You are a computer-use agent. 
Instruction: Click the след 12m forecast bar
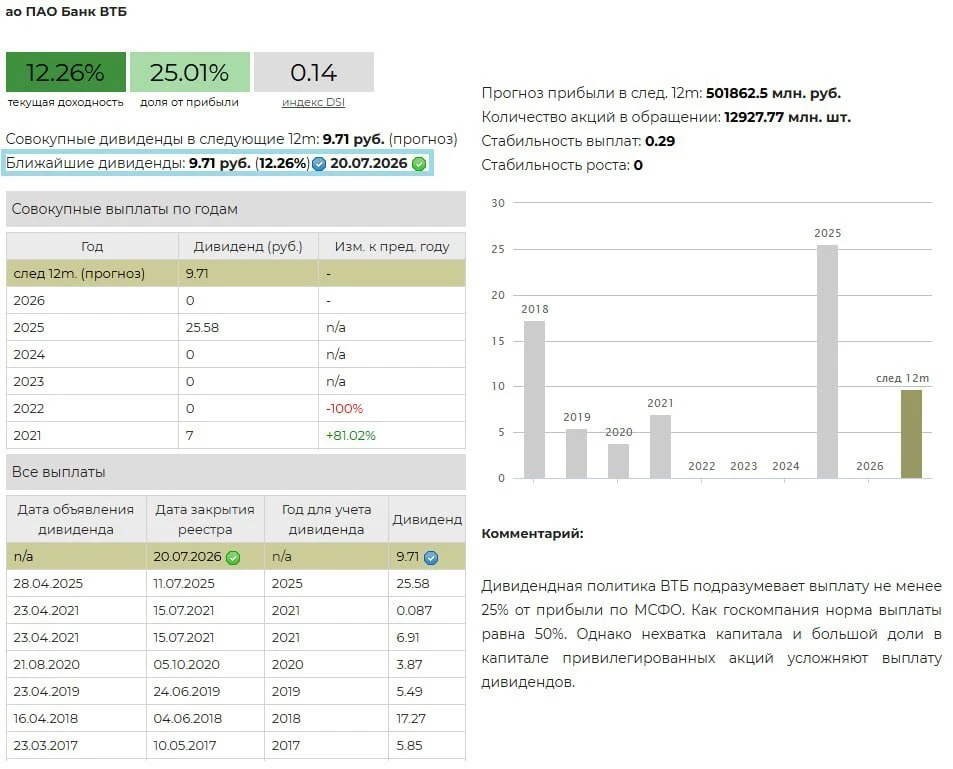click(911, 434)
